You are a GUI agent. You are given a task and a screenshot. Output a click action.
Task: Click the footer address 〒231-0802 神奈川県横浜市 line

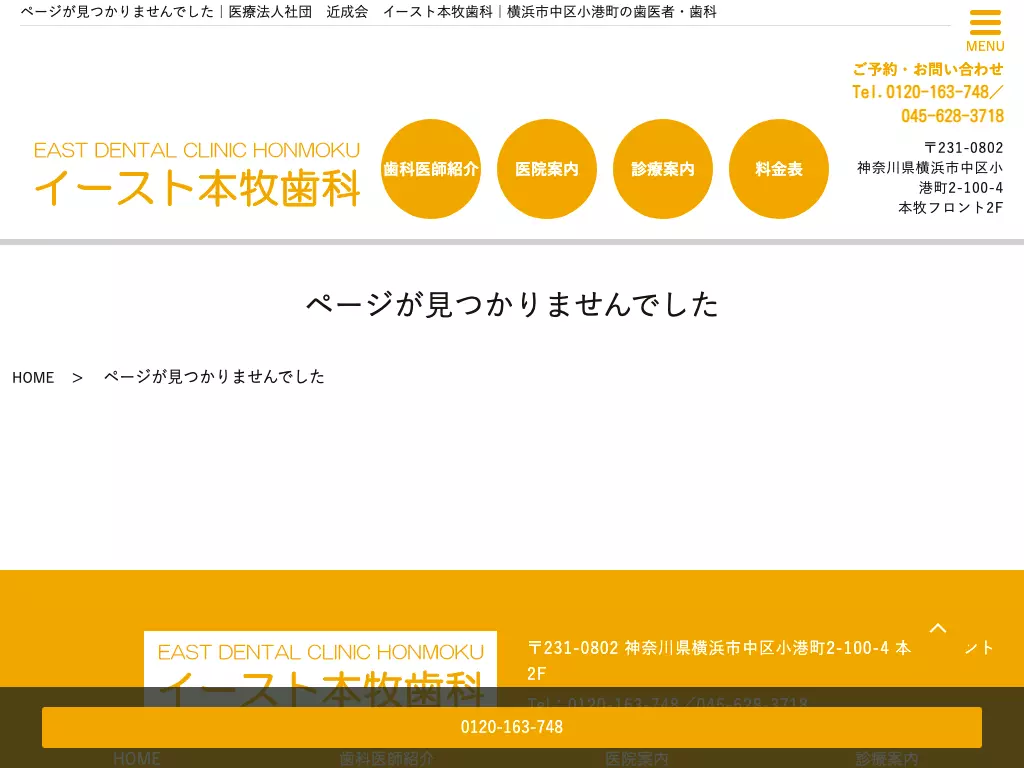point(761,660)
